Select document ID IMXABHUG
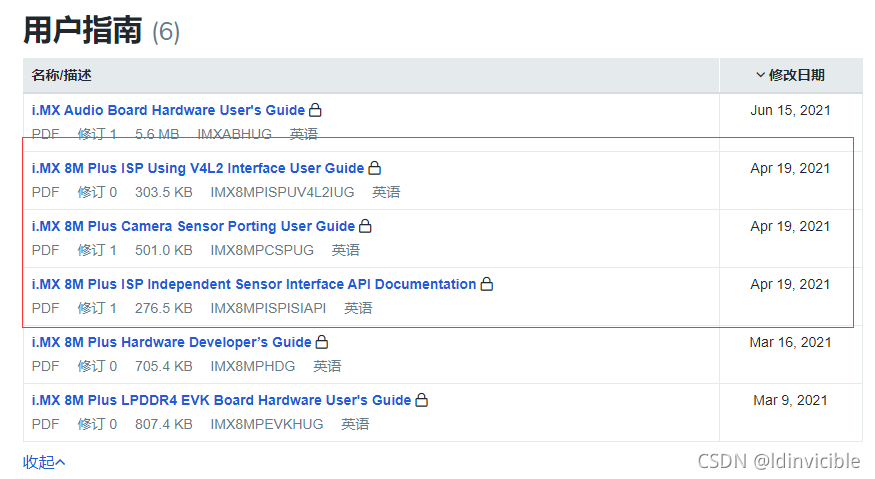This screenshot has width=875, height=479. 234,134
